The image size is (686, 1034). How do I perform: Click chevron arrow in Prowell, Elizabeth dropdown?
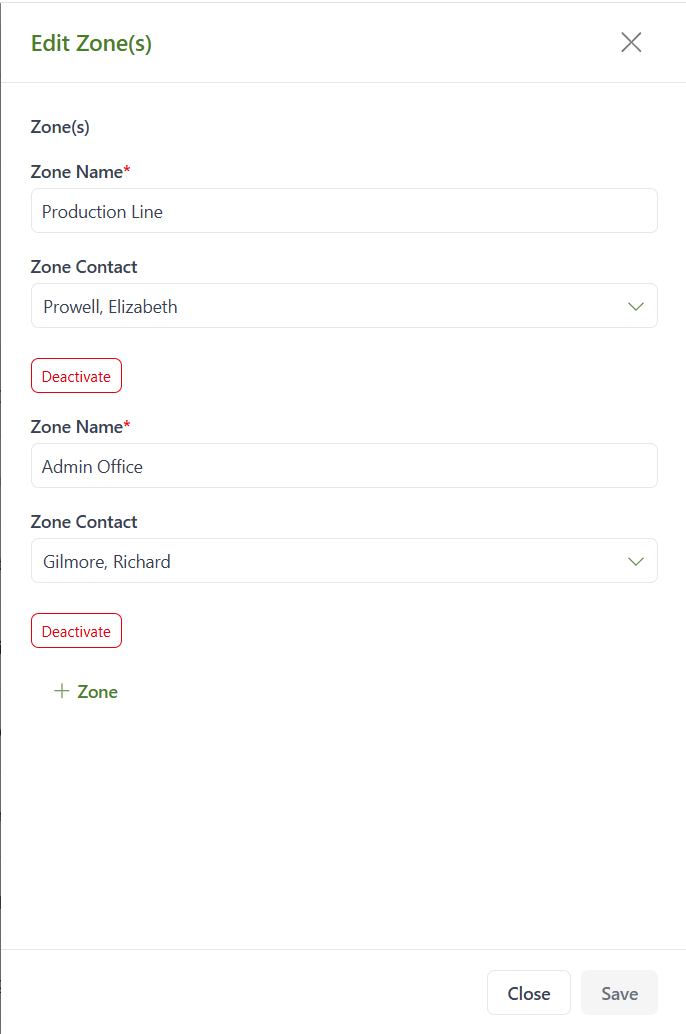[636, 306]
